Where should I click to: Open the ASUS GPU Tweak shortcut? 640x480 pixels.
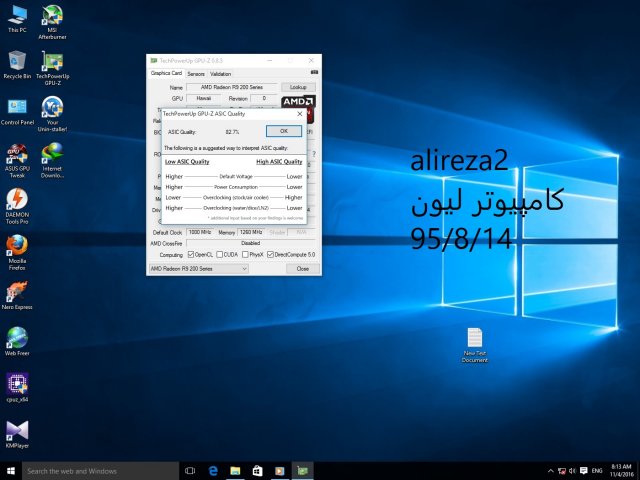(17, 154)
